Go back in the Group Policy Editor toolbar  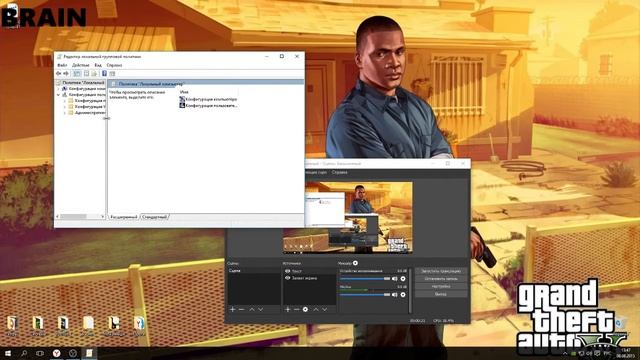(x=58, y=73)
